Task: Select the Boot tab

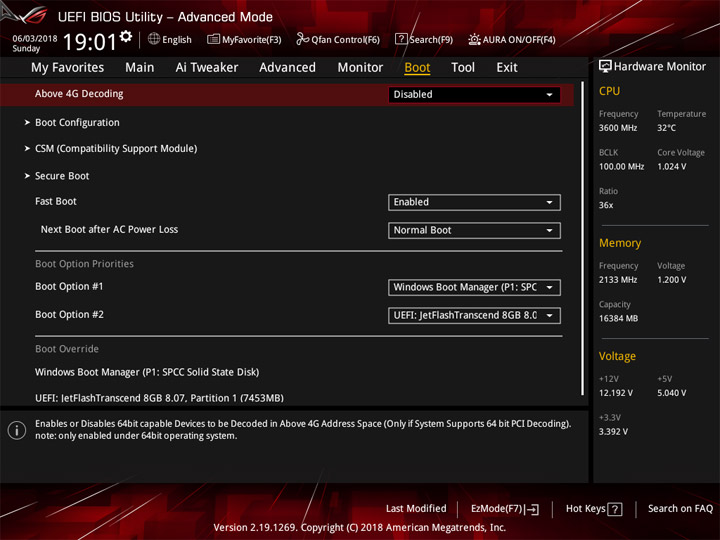Action: tap(417, 68)
